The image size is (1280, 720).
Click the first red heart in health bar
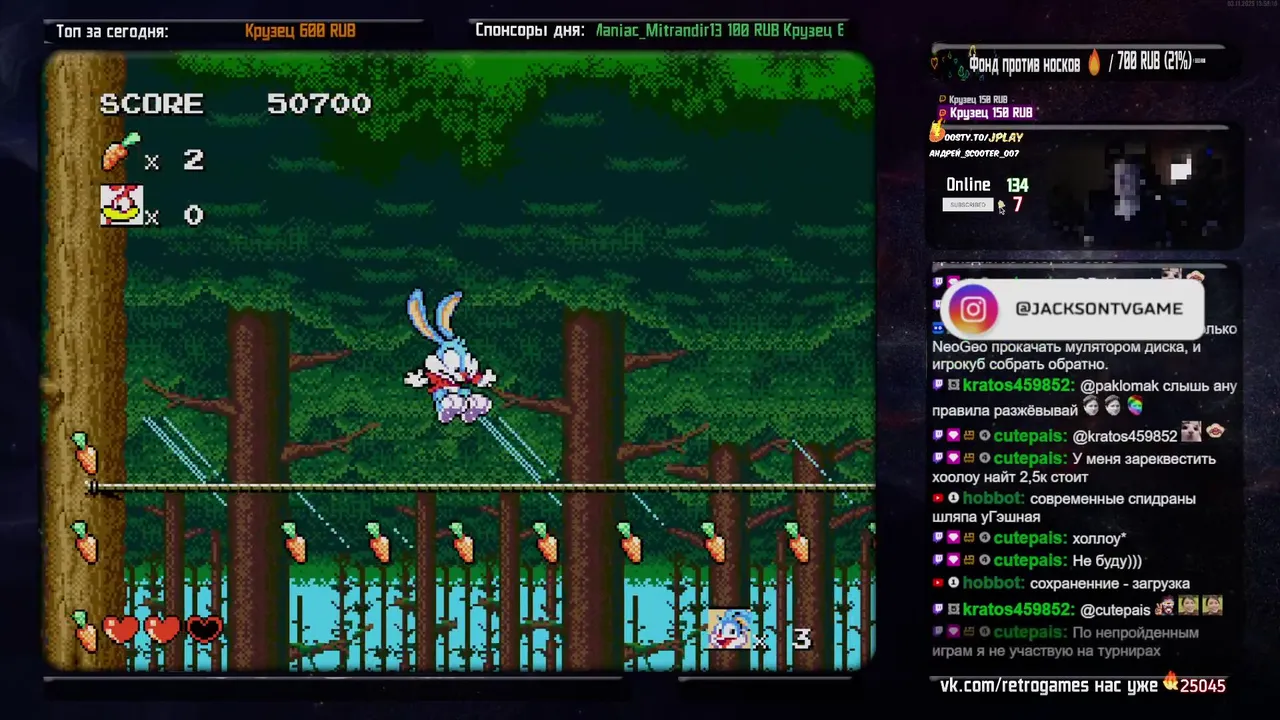pyautogui.click(x=121, y=630)
